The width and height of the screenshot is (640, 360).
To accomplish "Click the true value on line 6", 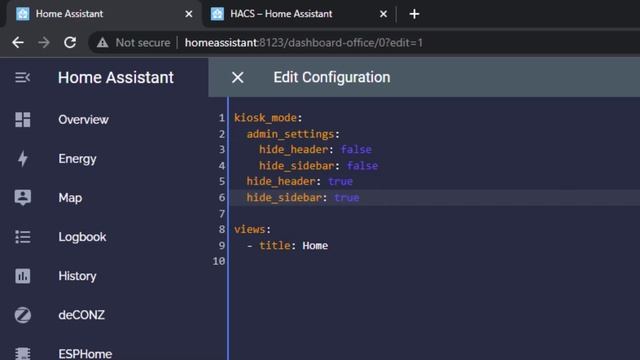I will click(x=347, y=198).
